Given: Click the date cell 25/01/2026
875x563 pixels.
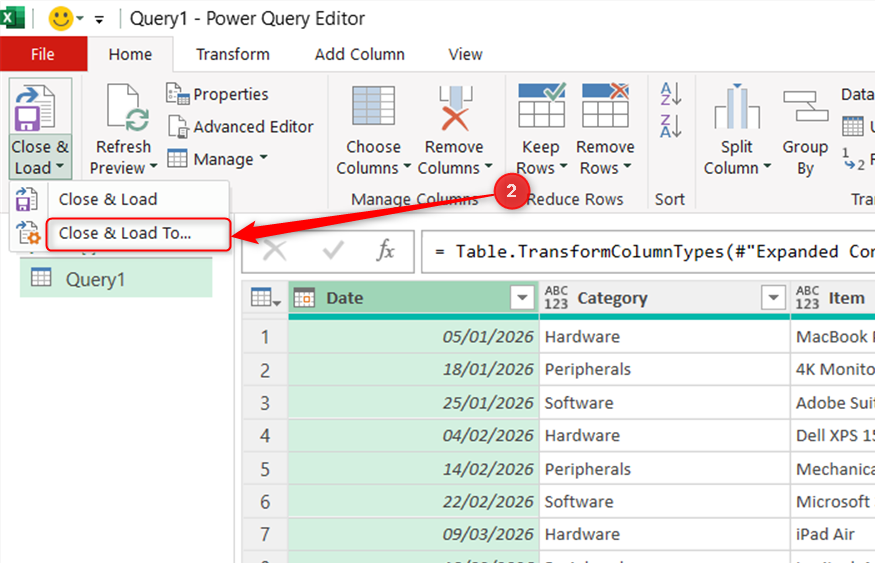Looking at the screenshot, I should tap(414, 403).
